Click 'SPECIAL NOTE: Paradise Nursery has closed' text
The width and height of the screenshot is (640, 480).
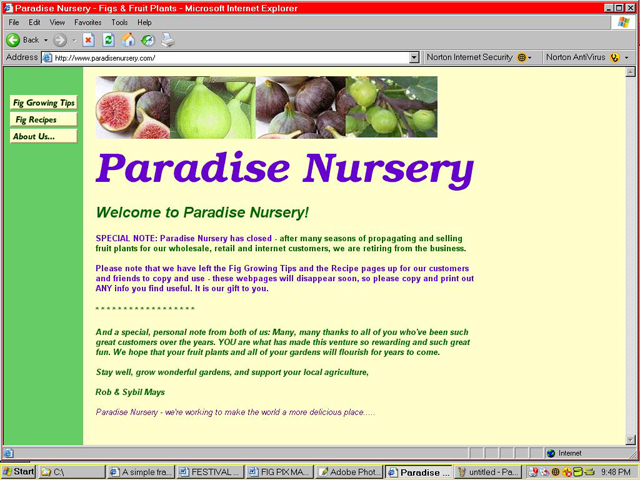pyautogui.click(x=184, y=238)
